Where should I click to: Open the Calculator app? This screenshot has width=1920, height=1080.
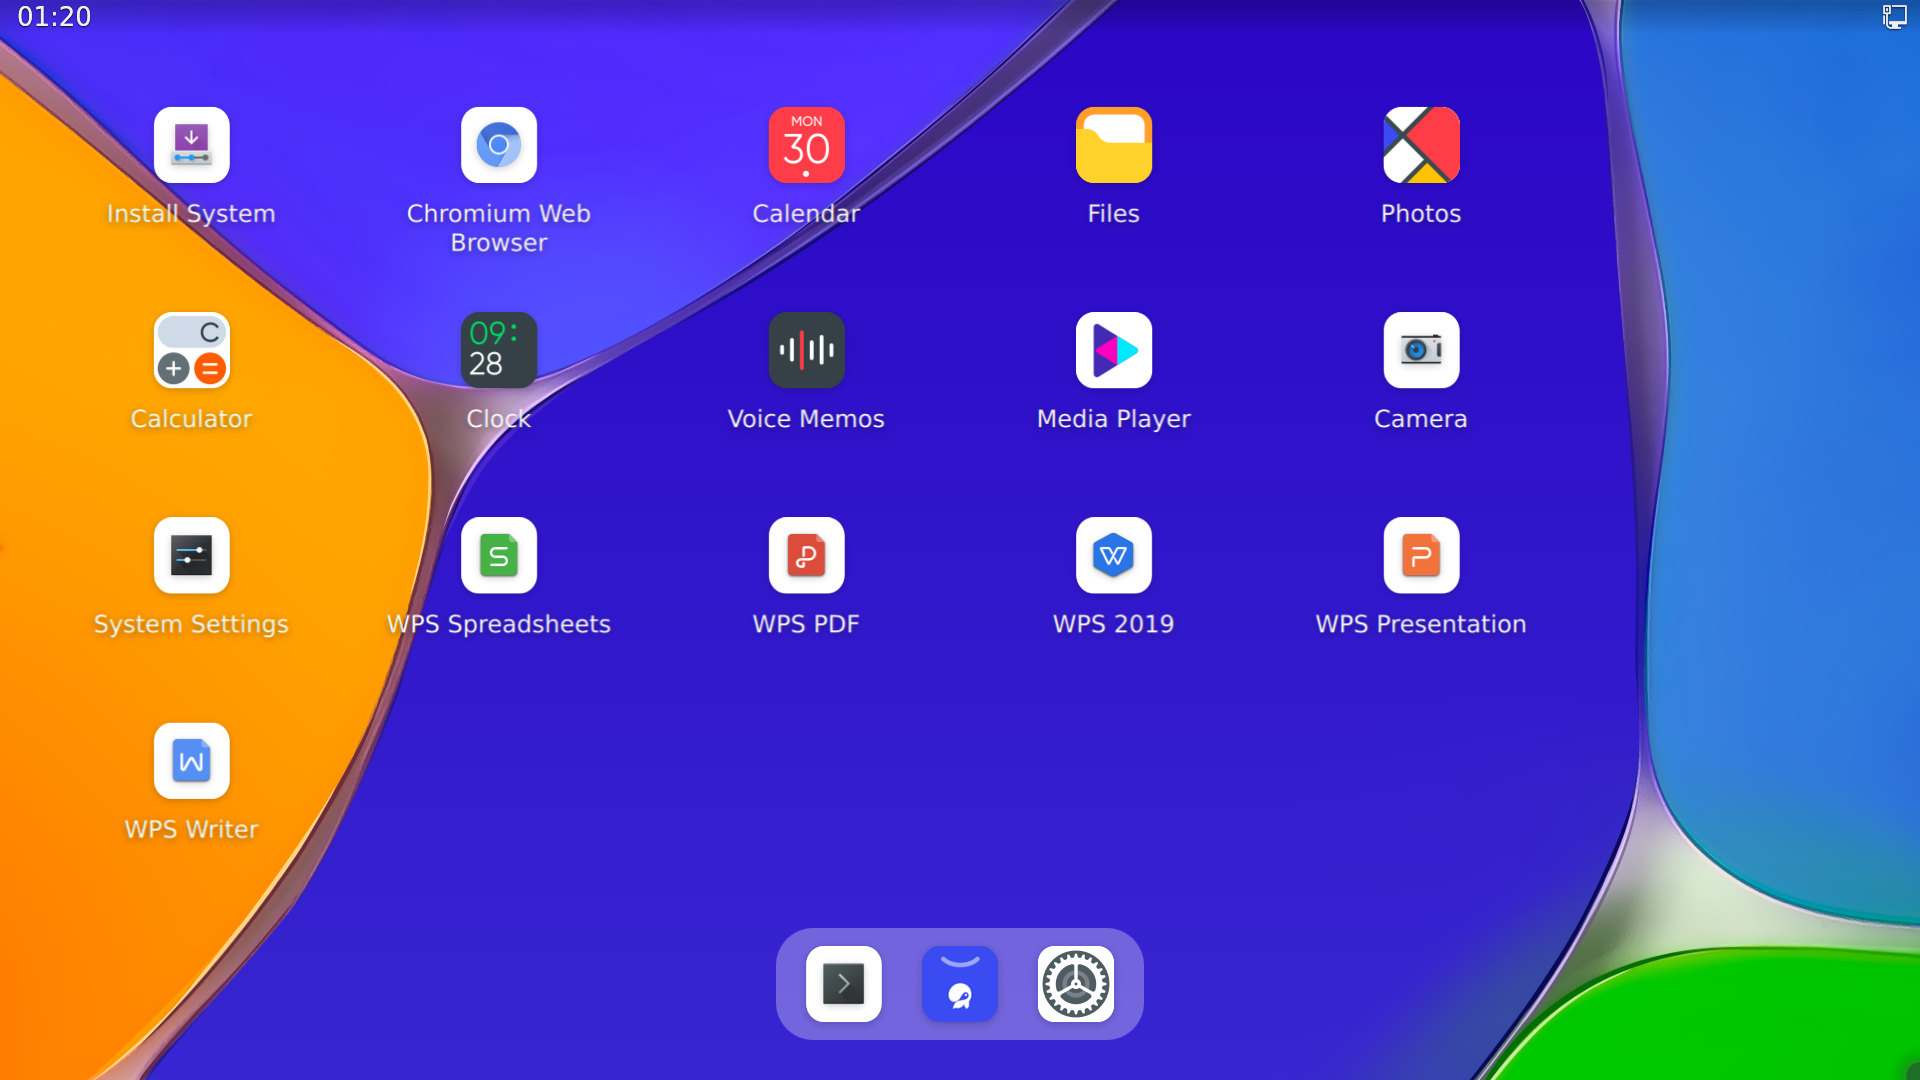tap(191, 351)
